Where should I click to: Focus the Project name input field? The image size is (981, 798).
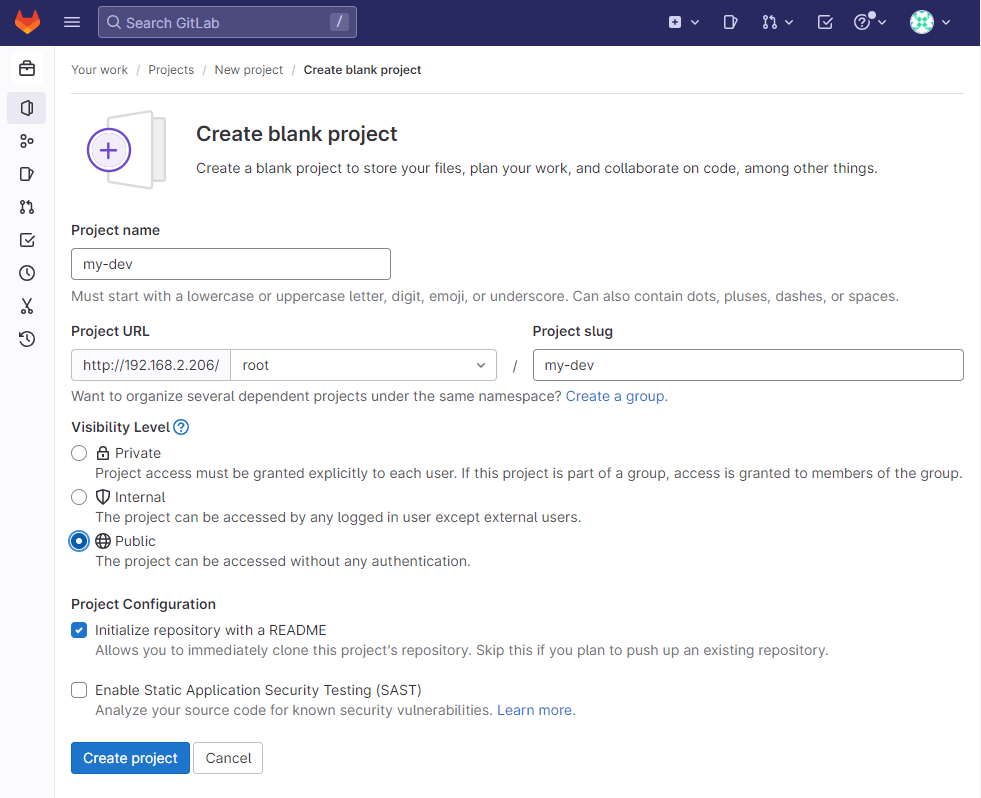[x=231, y=264]
